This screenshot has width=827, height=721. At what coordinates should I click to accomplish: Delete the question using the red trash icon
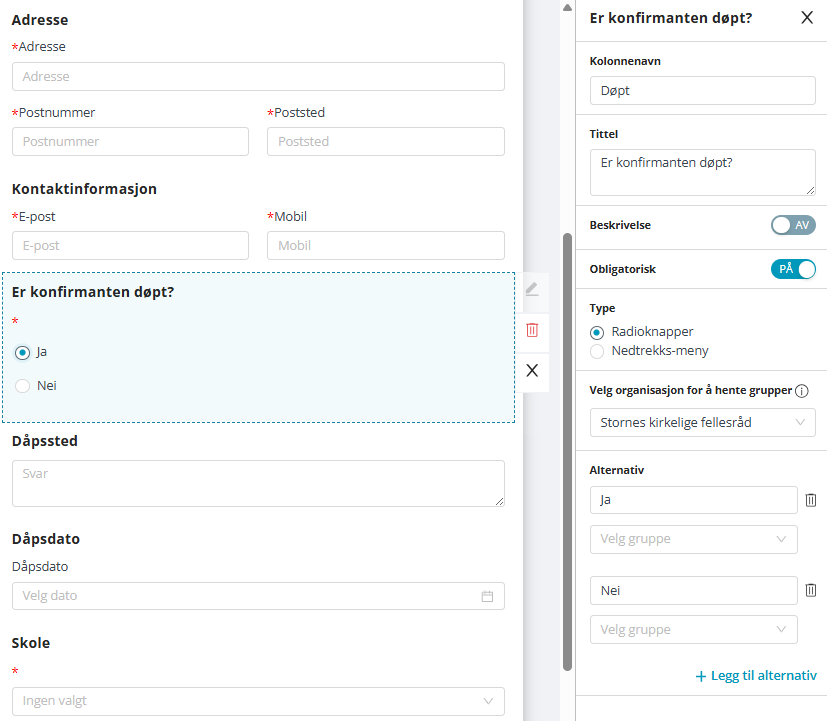pos(532,330)
